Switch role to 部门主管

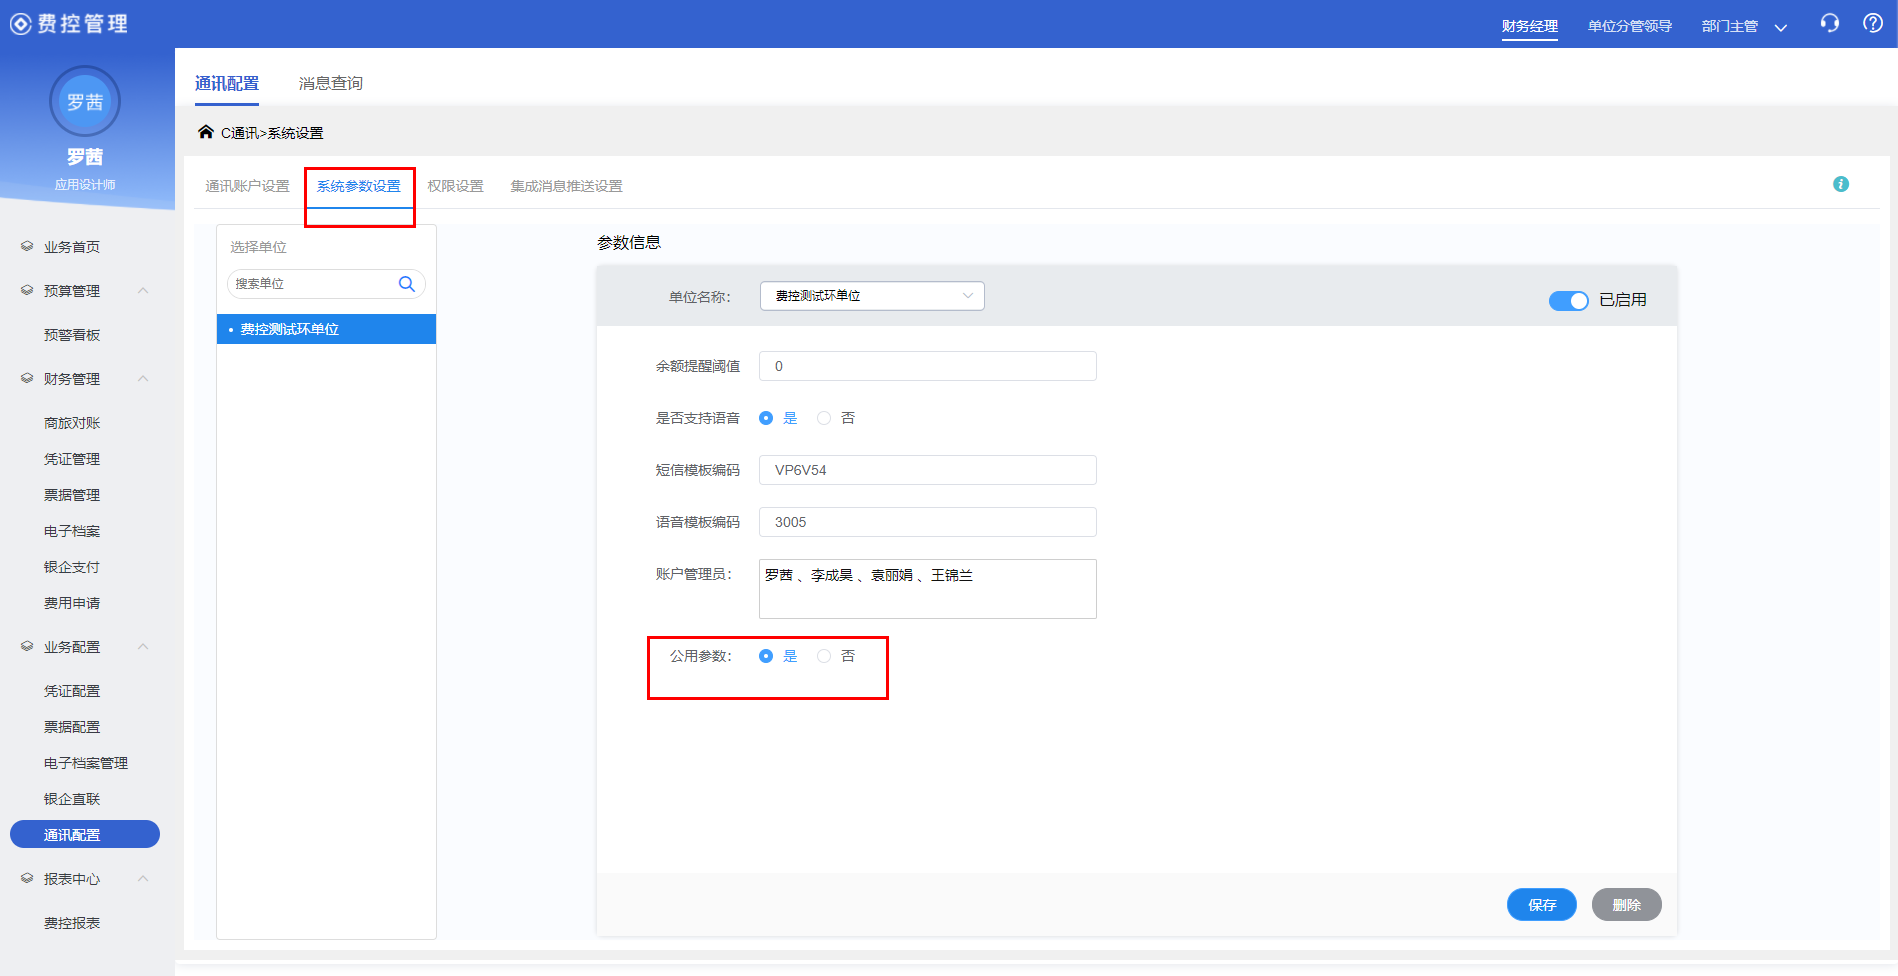click(x=1730, y=26)
